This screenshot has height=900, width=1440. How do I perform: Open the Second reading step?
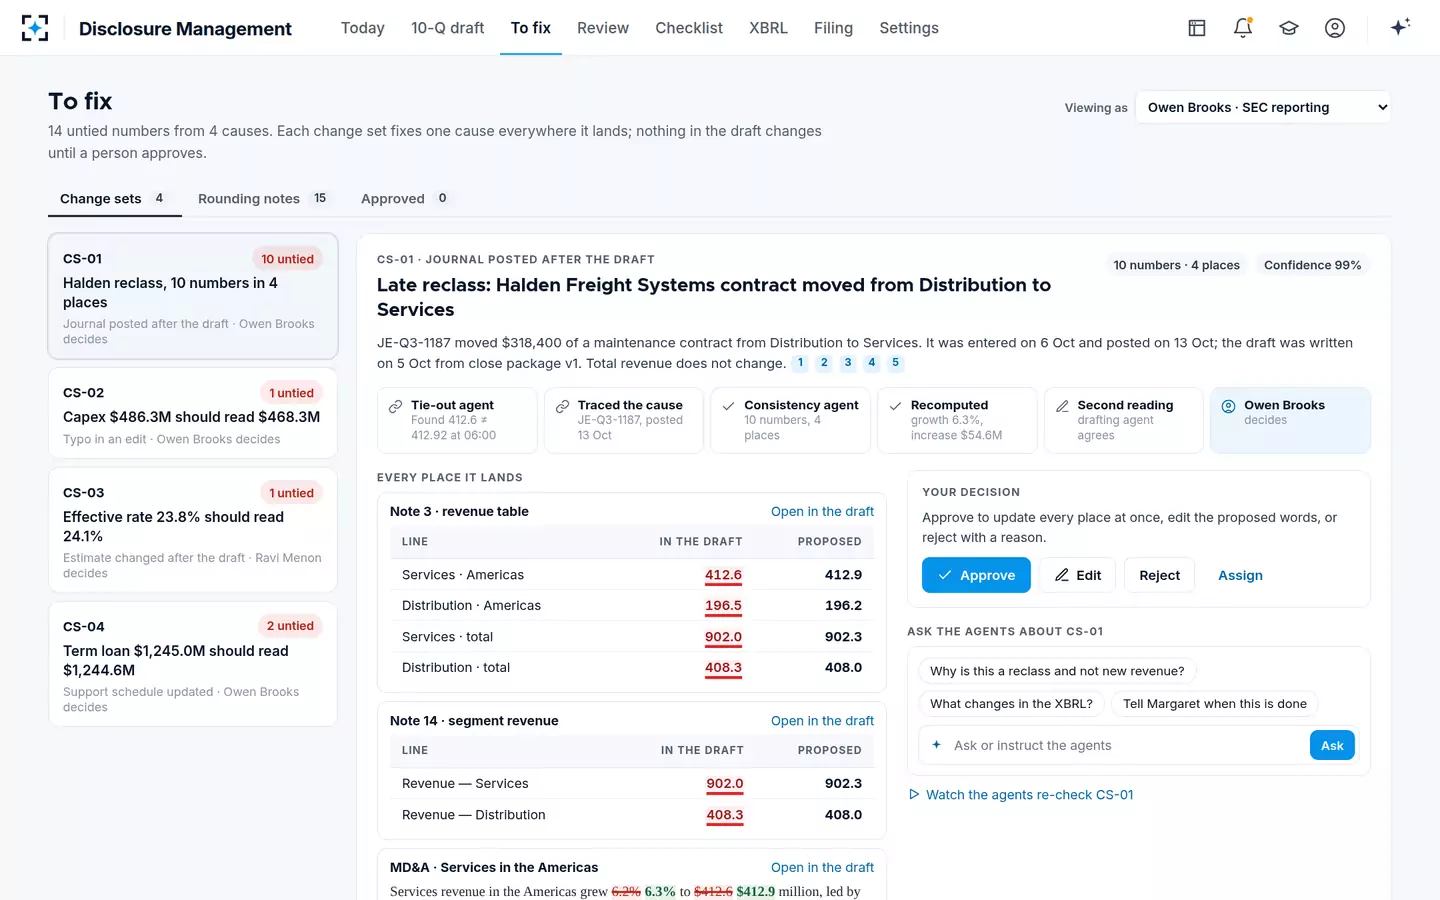tap(1124, 420)
